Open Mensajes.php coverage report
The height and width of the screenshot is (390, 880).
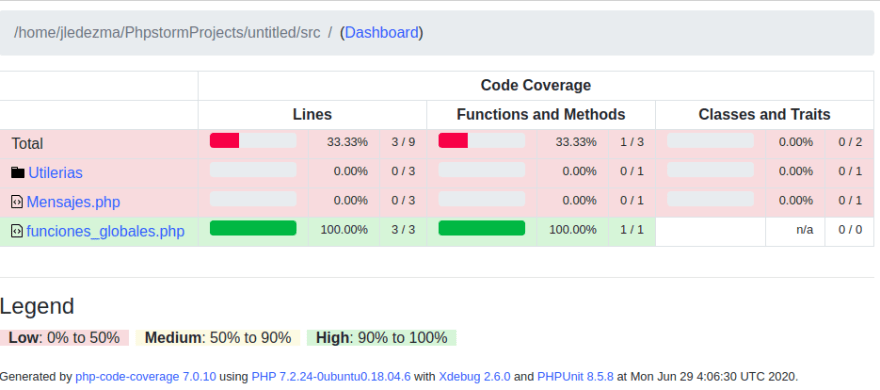(x=74, y=202)
